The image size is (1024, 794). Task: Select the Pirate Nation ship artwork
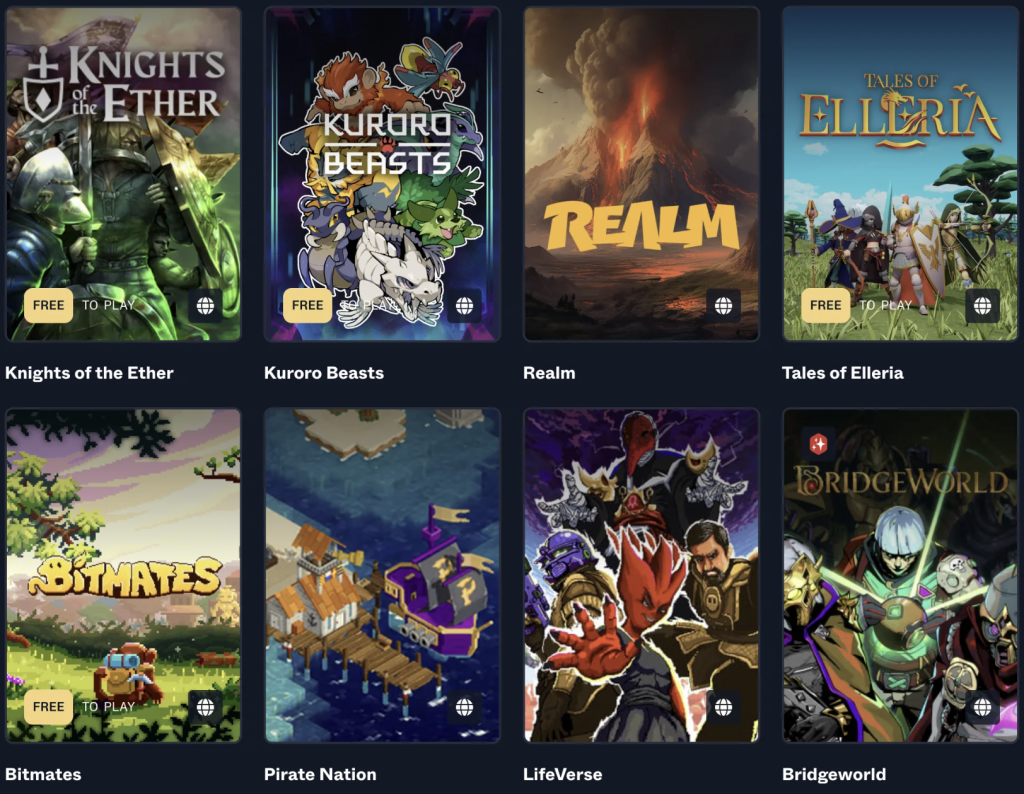[382, 575]
